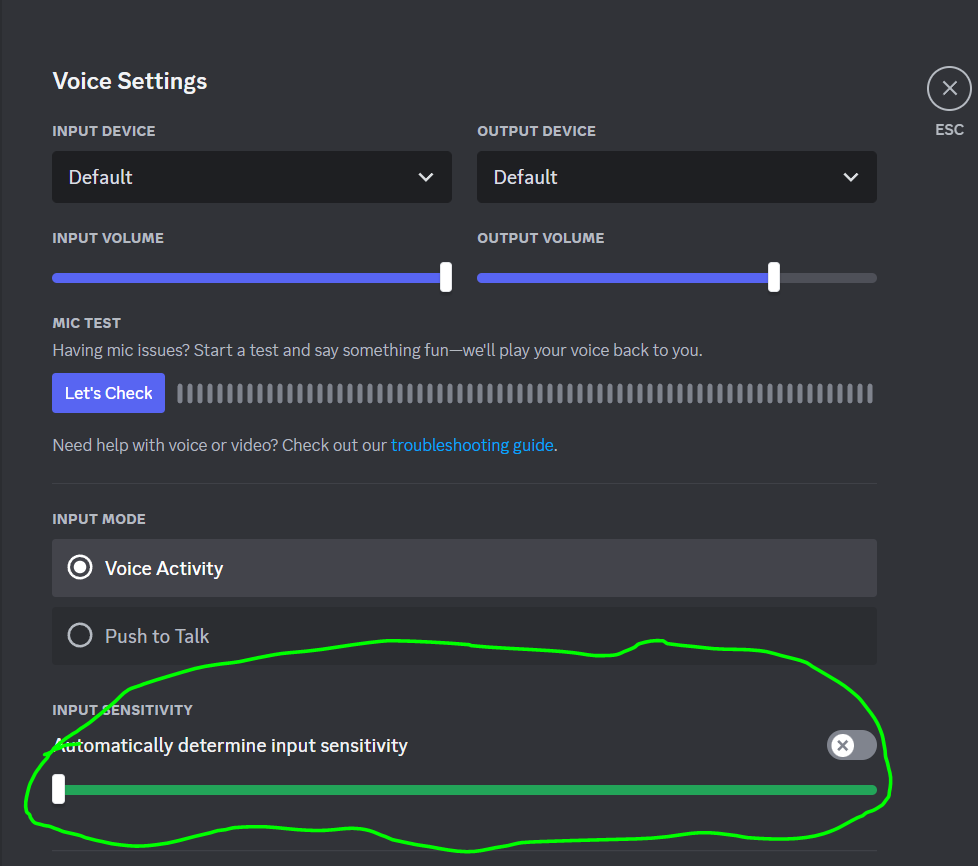Select Push to Talk input mode

465,636
